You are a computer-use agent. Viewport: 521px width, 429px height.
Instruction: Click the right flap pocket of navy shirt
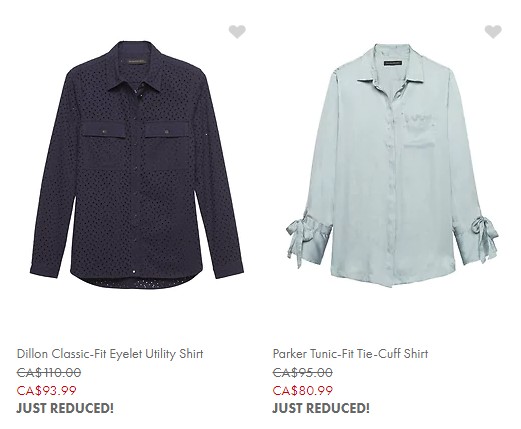[x=167, y=147]
